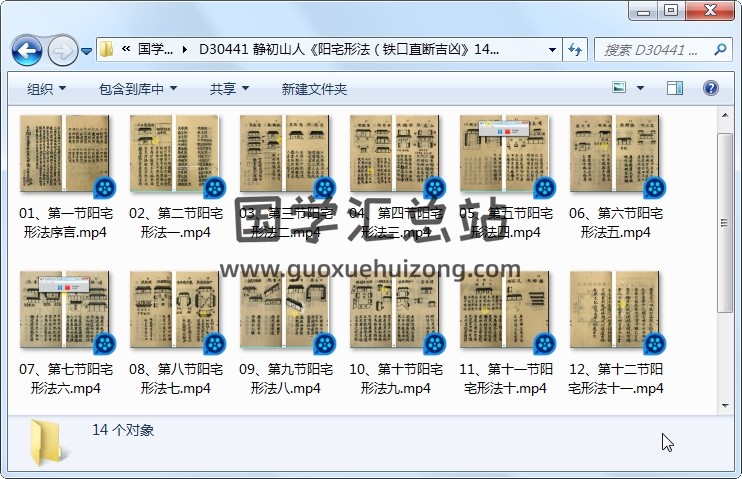Click the 国学 breadcrumb in address bar
742x479 pixels.
tap(155, 49)
